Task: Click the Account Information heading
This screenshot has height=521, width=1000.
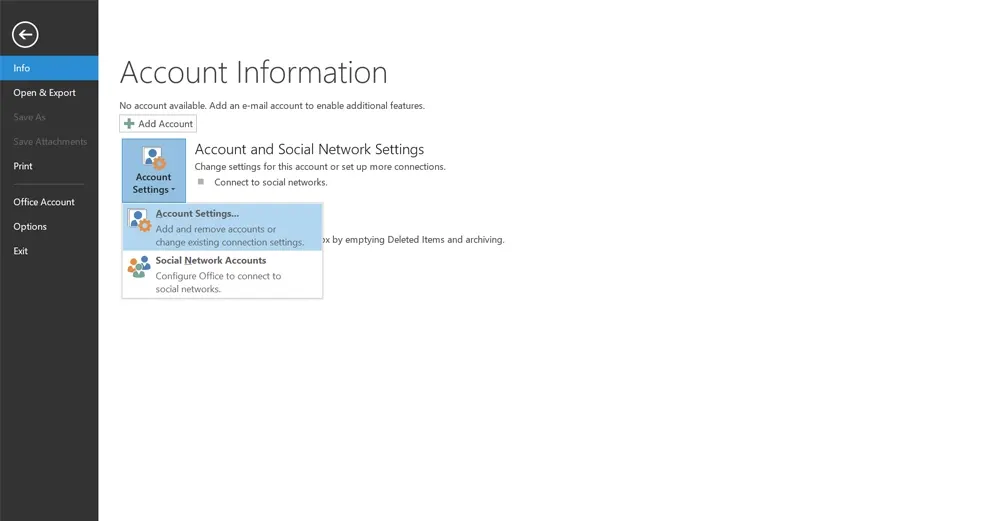Action: [x=253, y=72]
